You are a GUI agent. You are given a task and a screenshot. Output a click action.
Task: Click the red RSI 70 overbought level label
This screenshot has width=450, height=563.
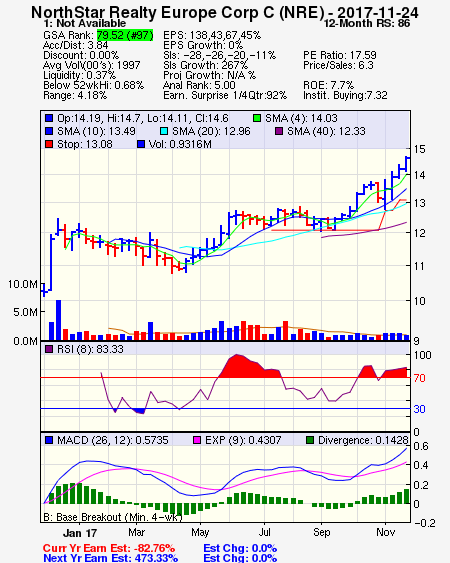[x=419, y=378]
